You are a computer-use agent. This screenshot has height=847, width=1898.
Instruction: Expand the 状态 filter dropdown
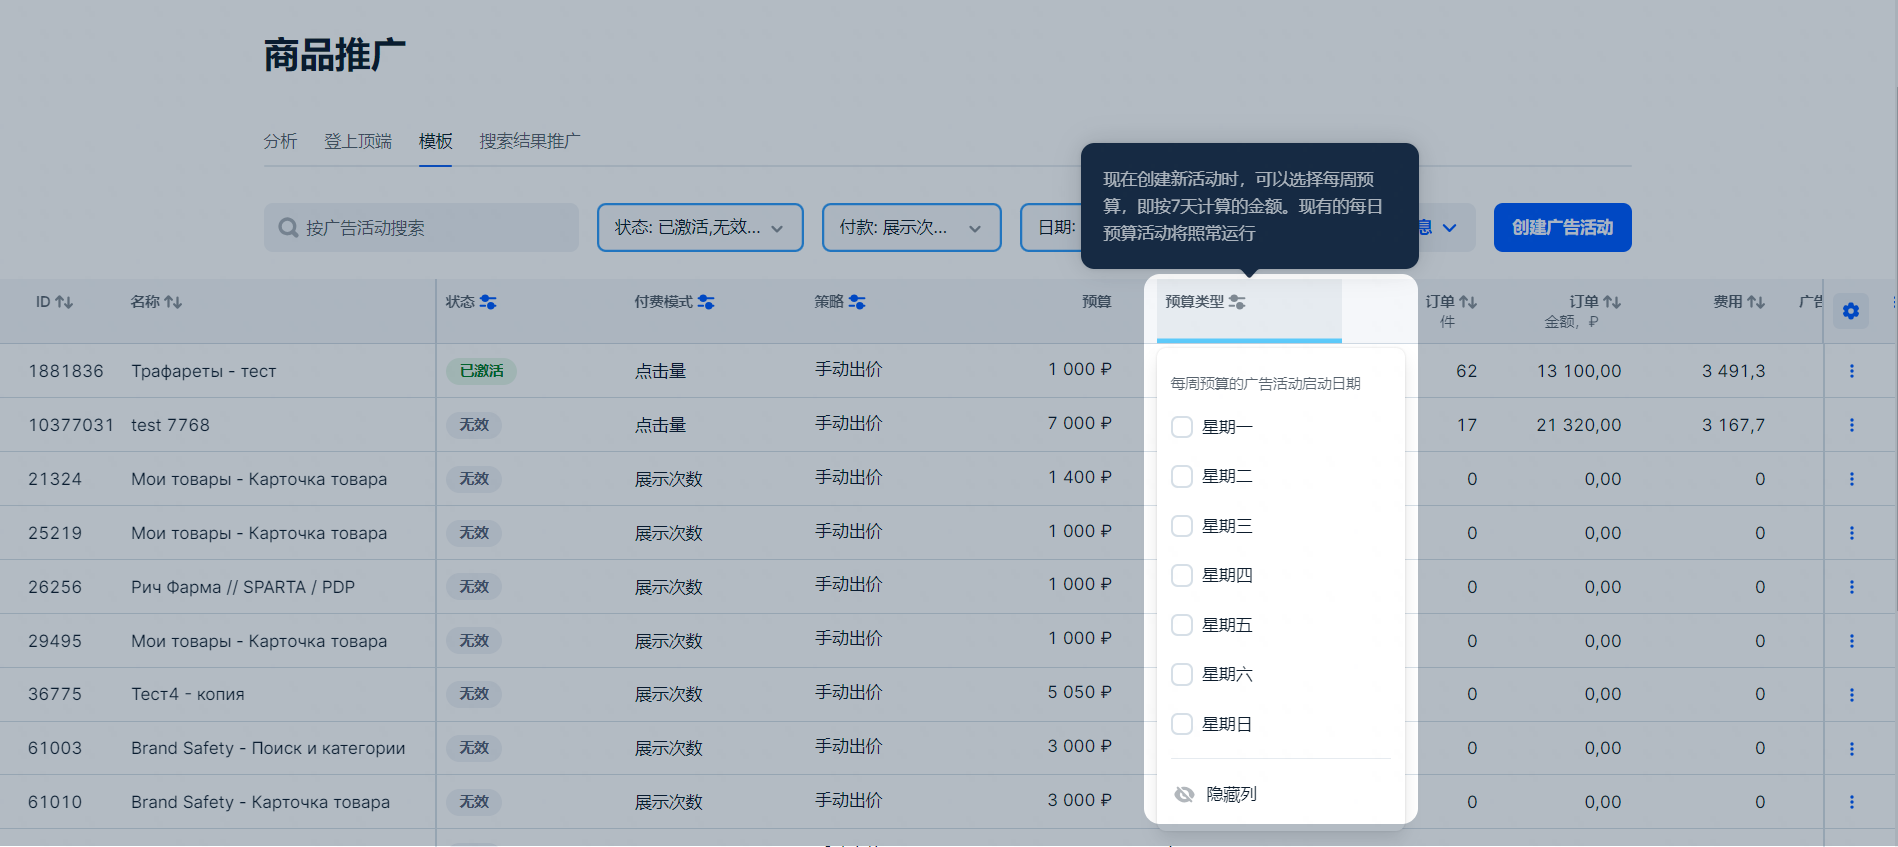700,228
